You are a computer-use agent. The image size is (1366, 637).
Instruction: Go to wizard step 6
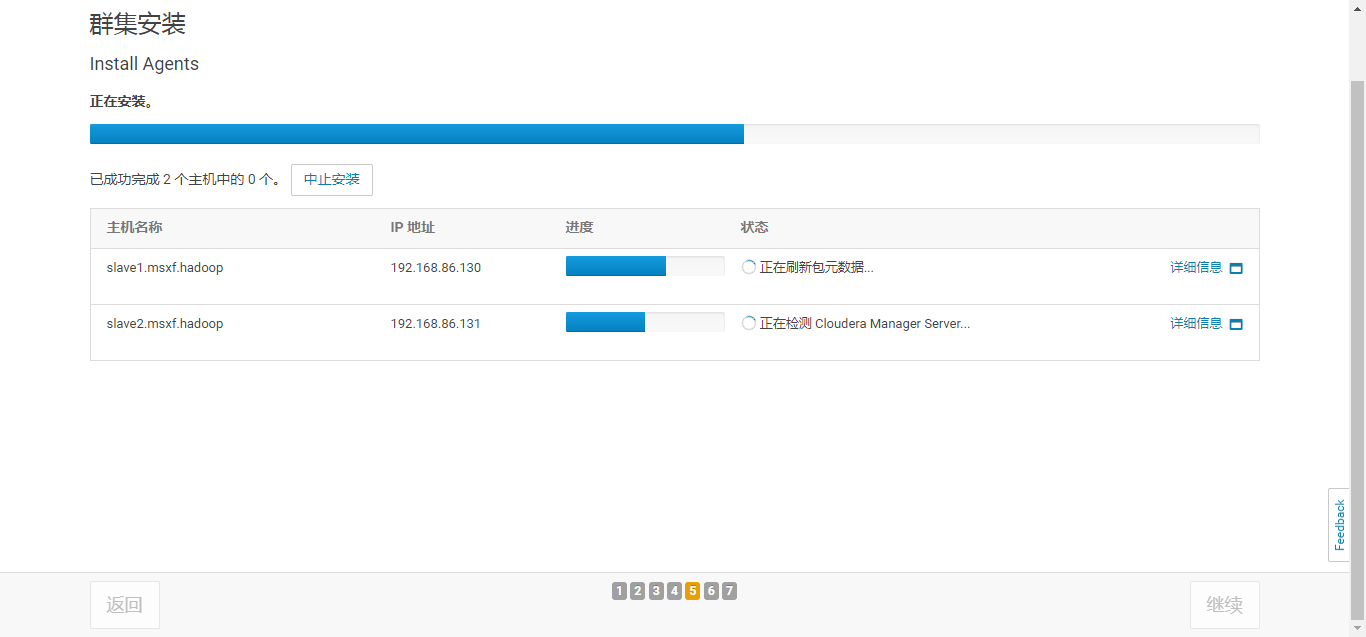pyautogui.click(x=711, y=591)
